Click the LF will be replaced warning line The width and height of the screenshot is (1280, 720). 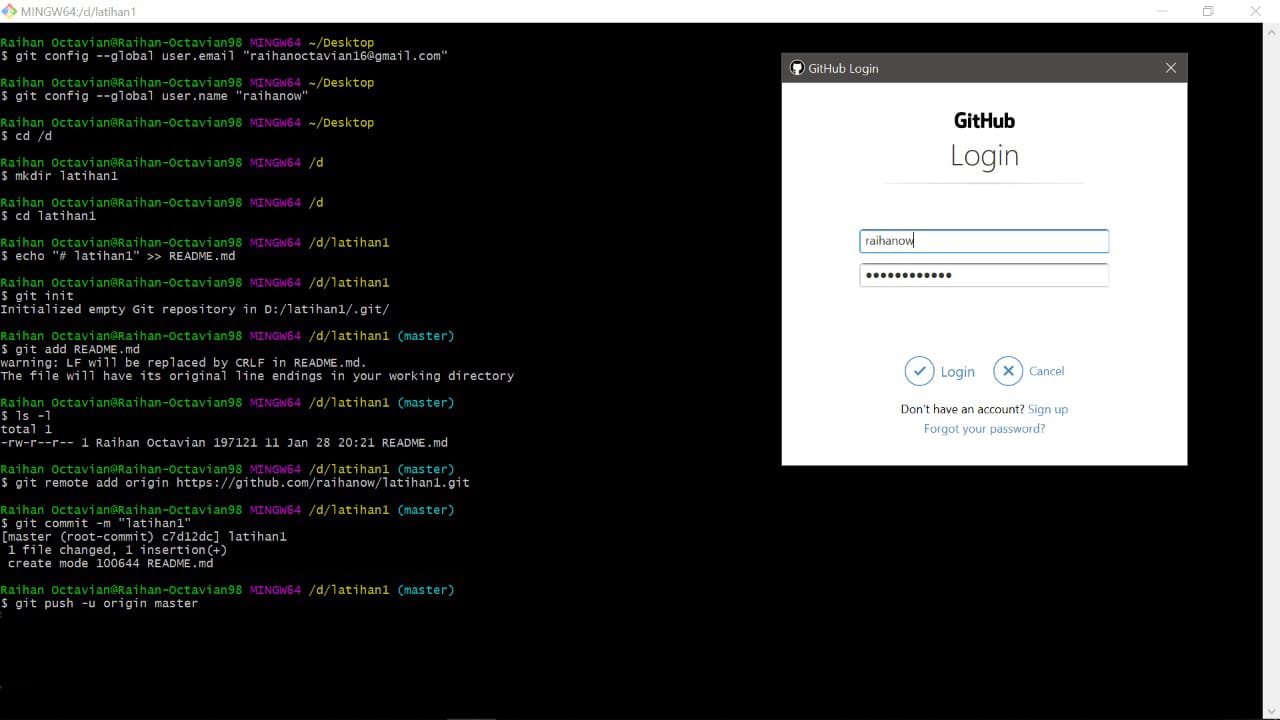[x=184, y=362]
